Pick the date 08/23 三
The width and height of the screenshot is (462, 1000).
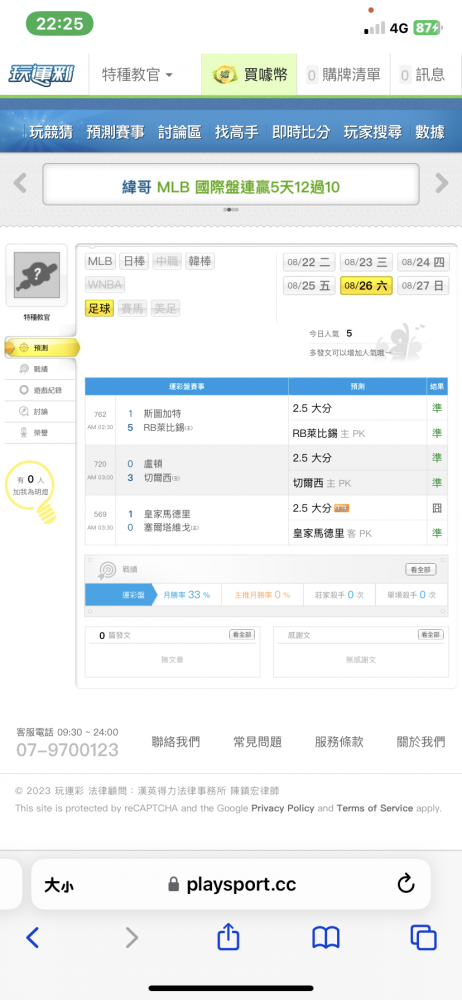coord(366,262)
